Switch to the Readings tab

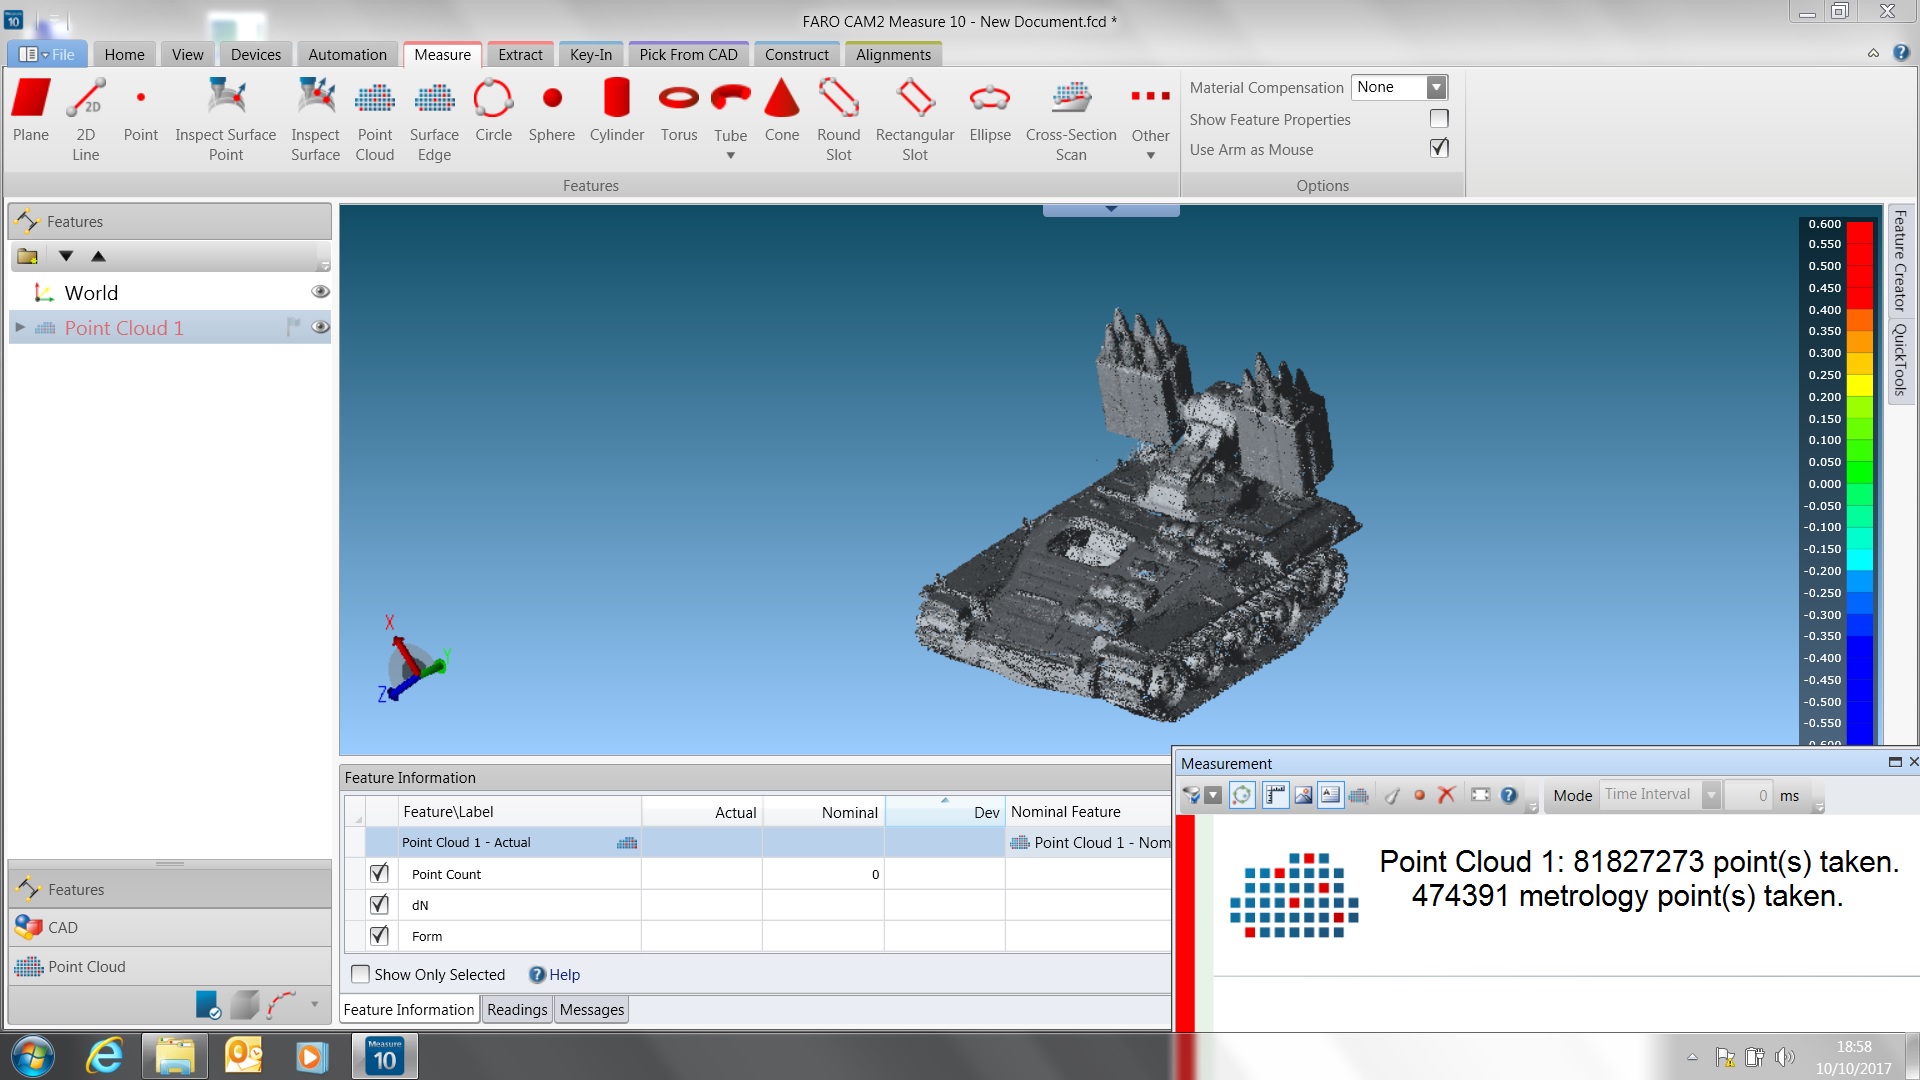517,1010
